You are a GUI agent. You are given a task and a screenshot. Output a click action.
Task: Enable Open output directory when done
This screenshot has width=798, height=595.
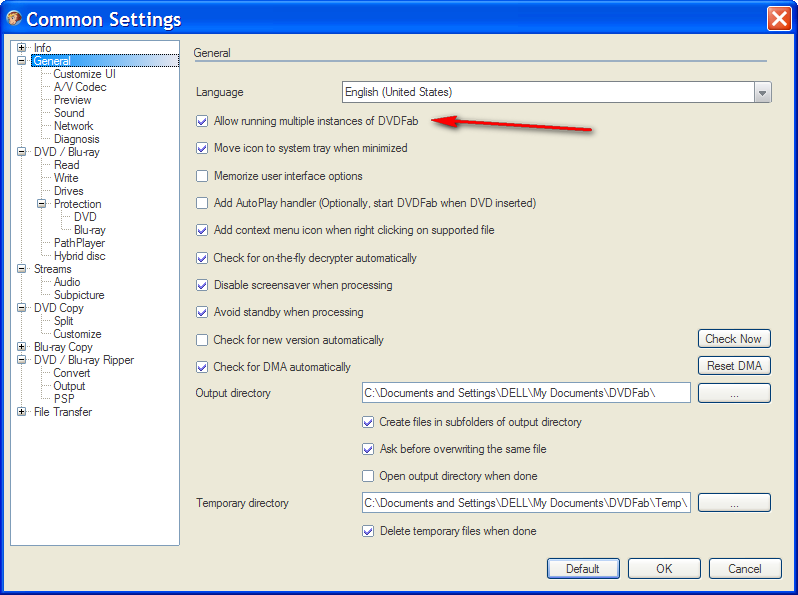(x=368, y=476)
